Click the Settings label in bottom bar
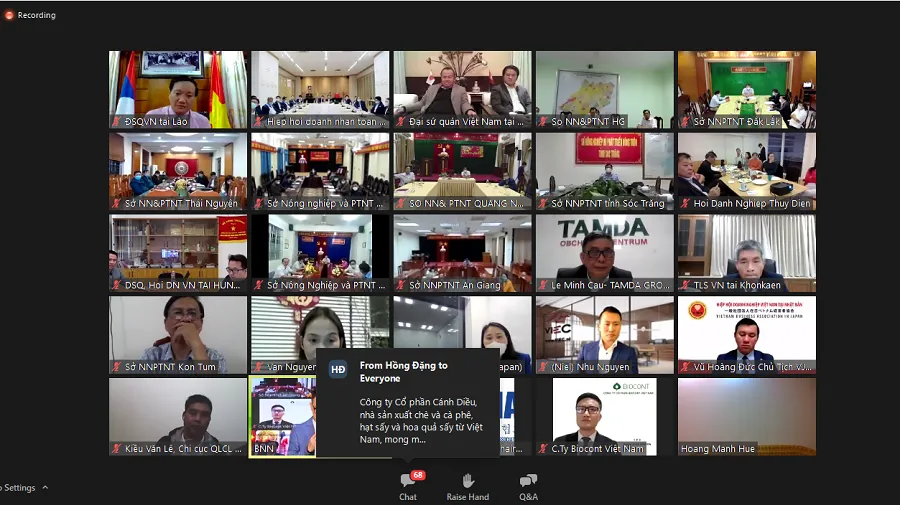This screenshot has height=505, width=900. (19, 488)
